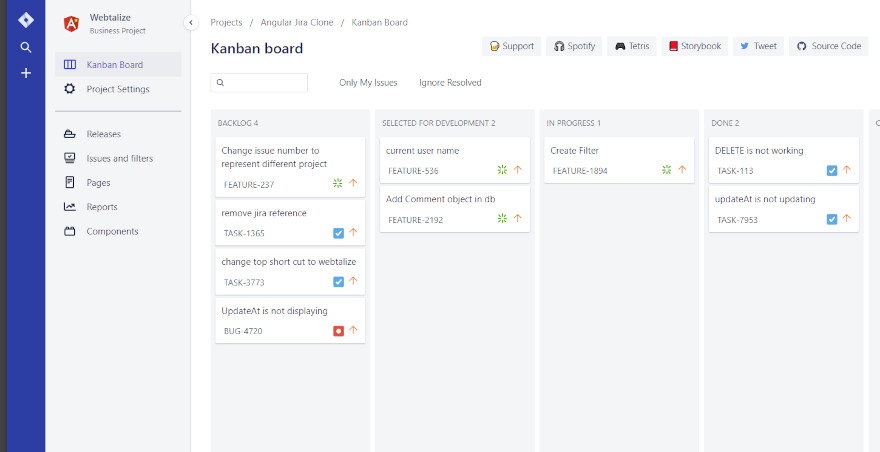The height and width of the screenshot is (452, 880).
Task: Click the Reports chart icon
Action: [70, 207]
